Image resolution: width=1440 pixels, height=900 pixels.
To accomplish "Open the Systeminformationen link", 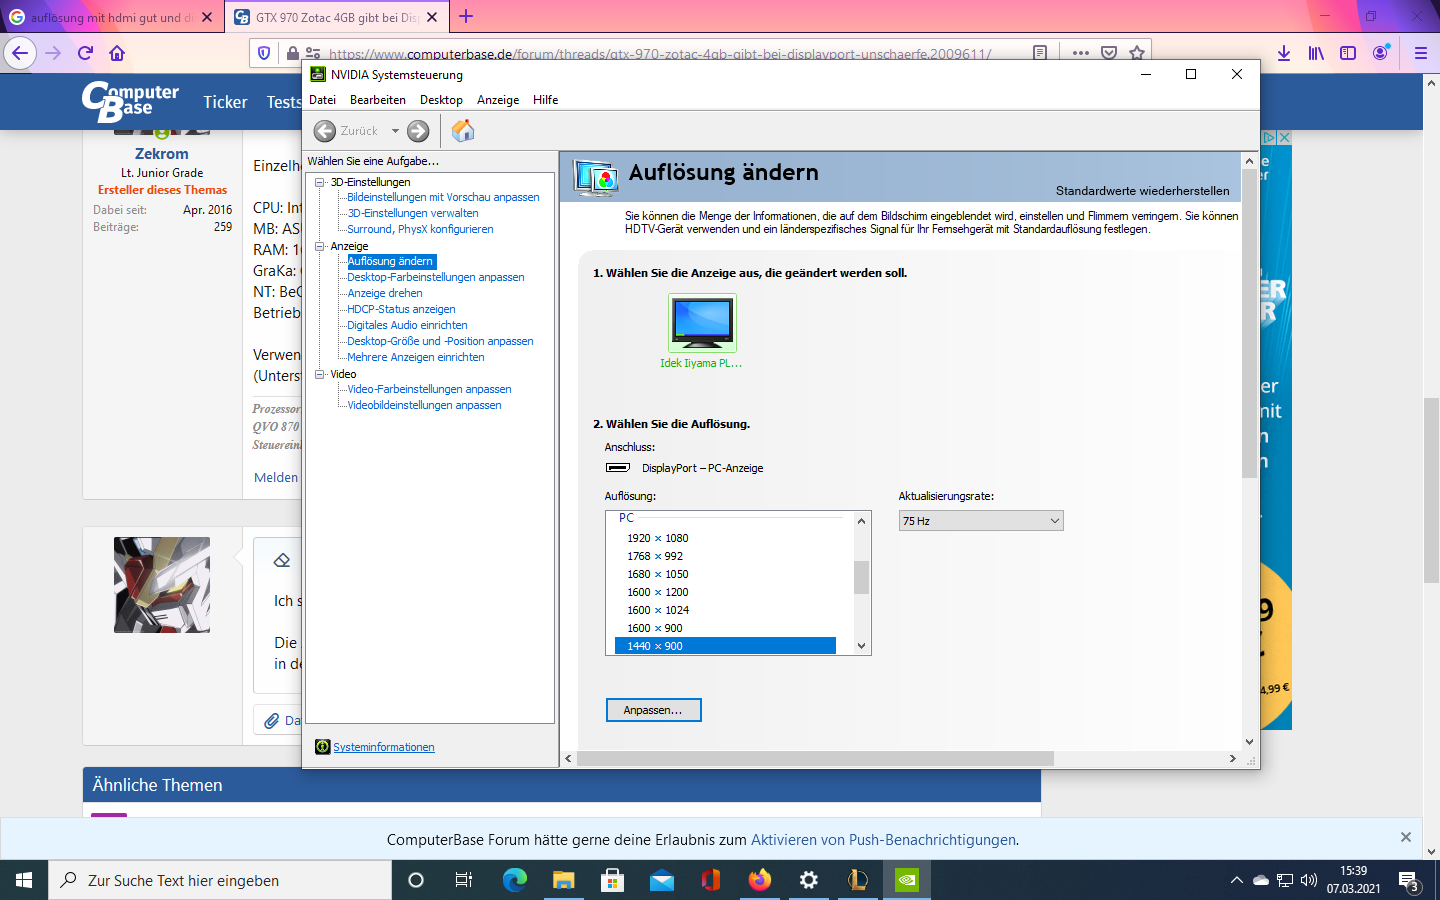I will [384, 747].
